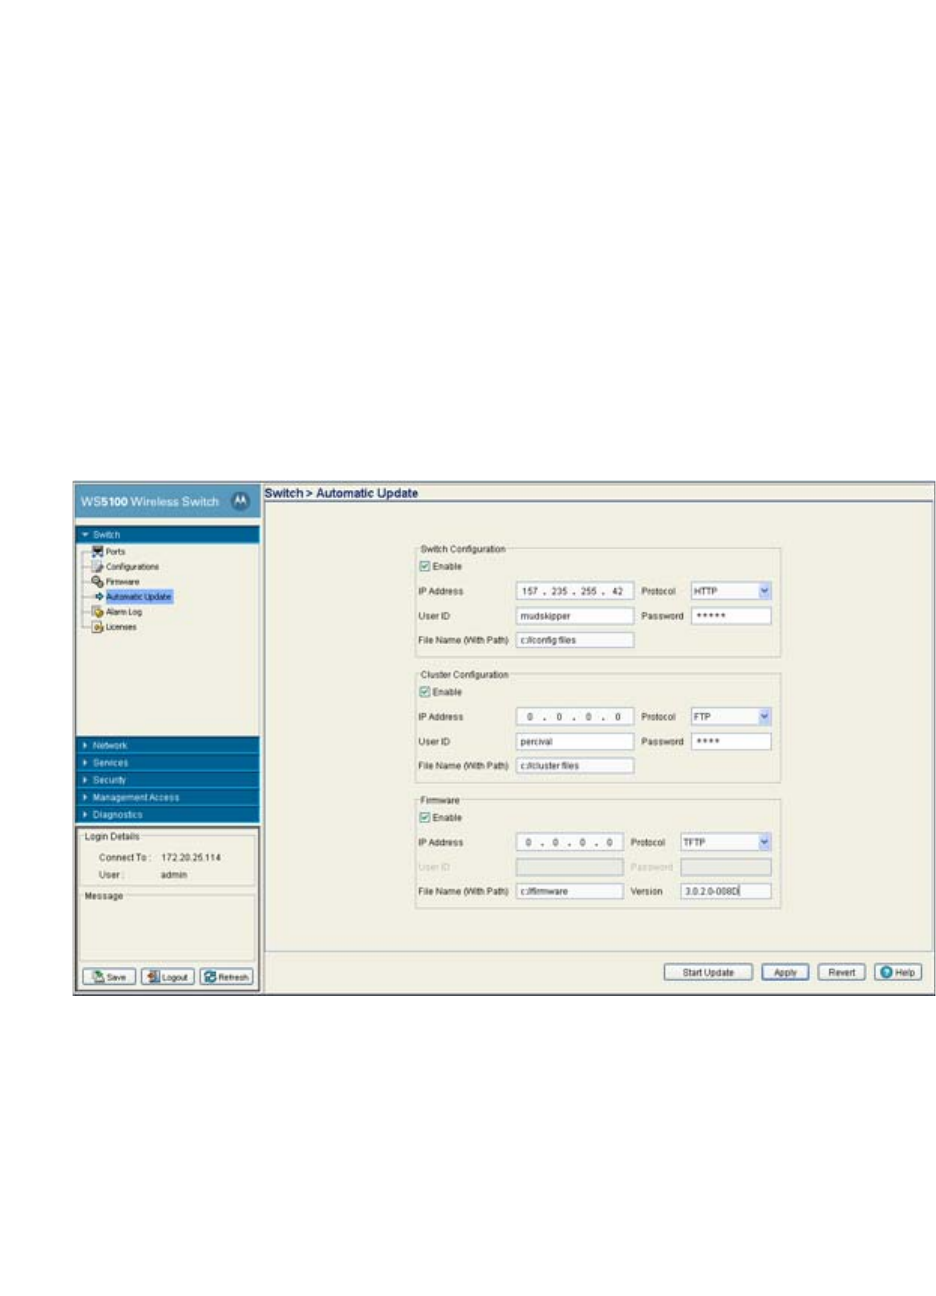Collapse the Switch menu section
This screenshot has height=1296, width=936.
coord(168,535)
